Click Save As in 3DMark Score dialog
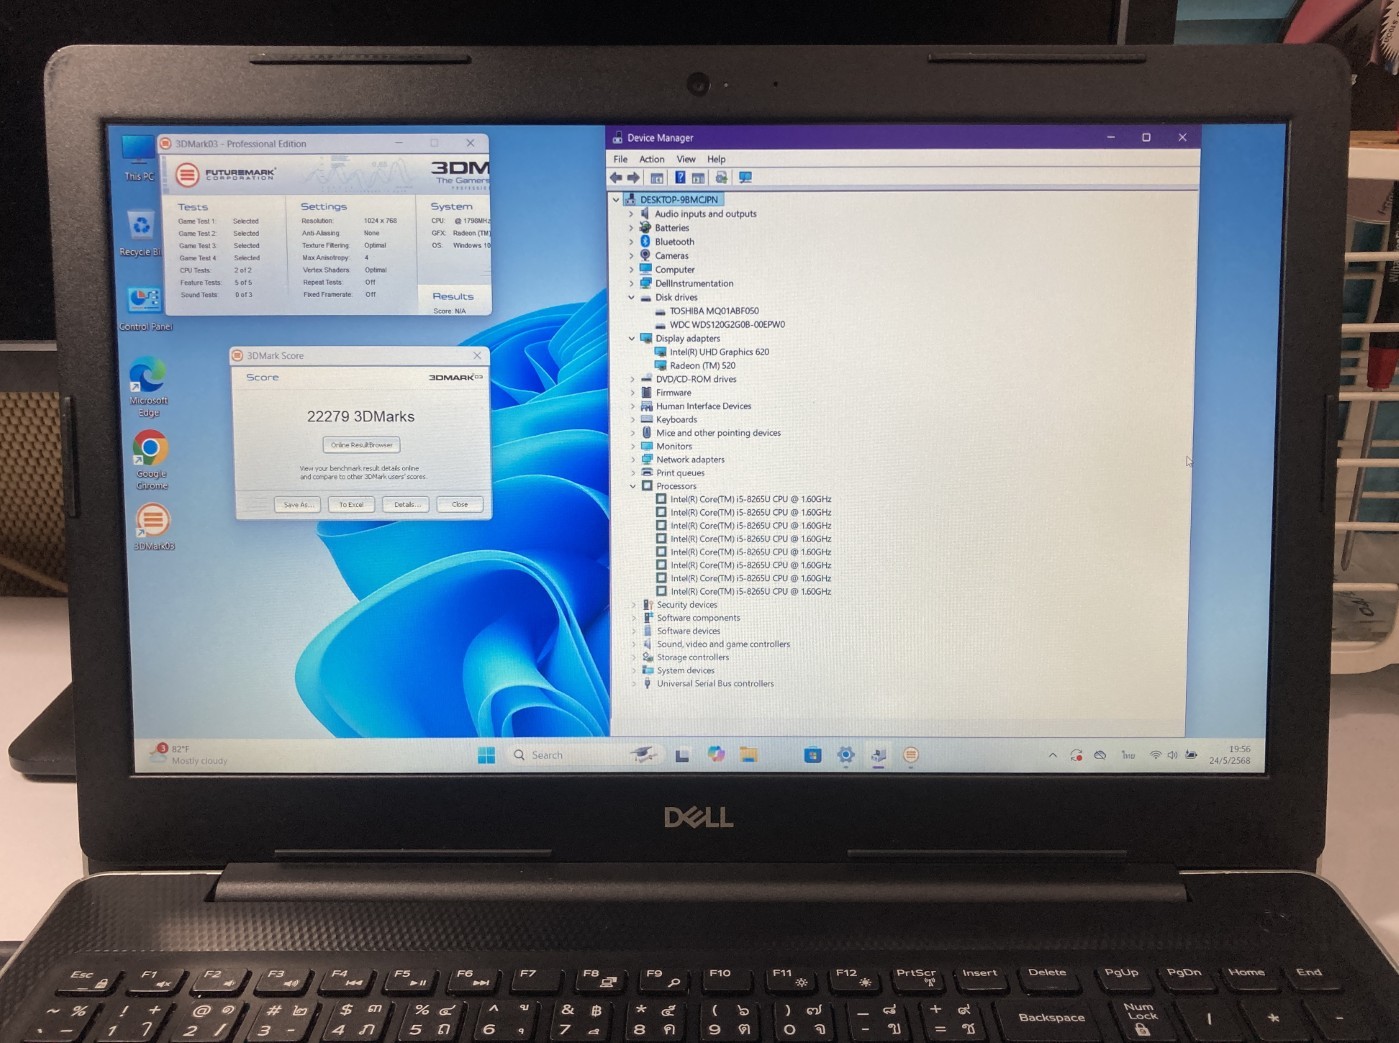 tap(297, 504)
